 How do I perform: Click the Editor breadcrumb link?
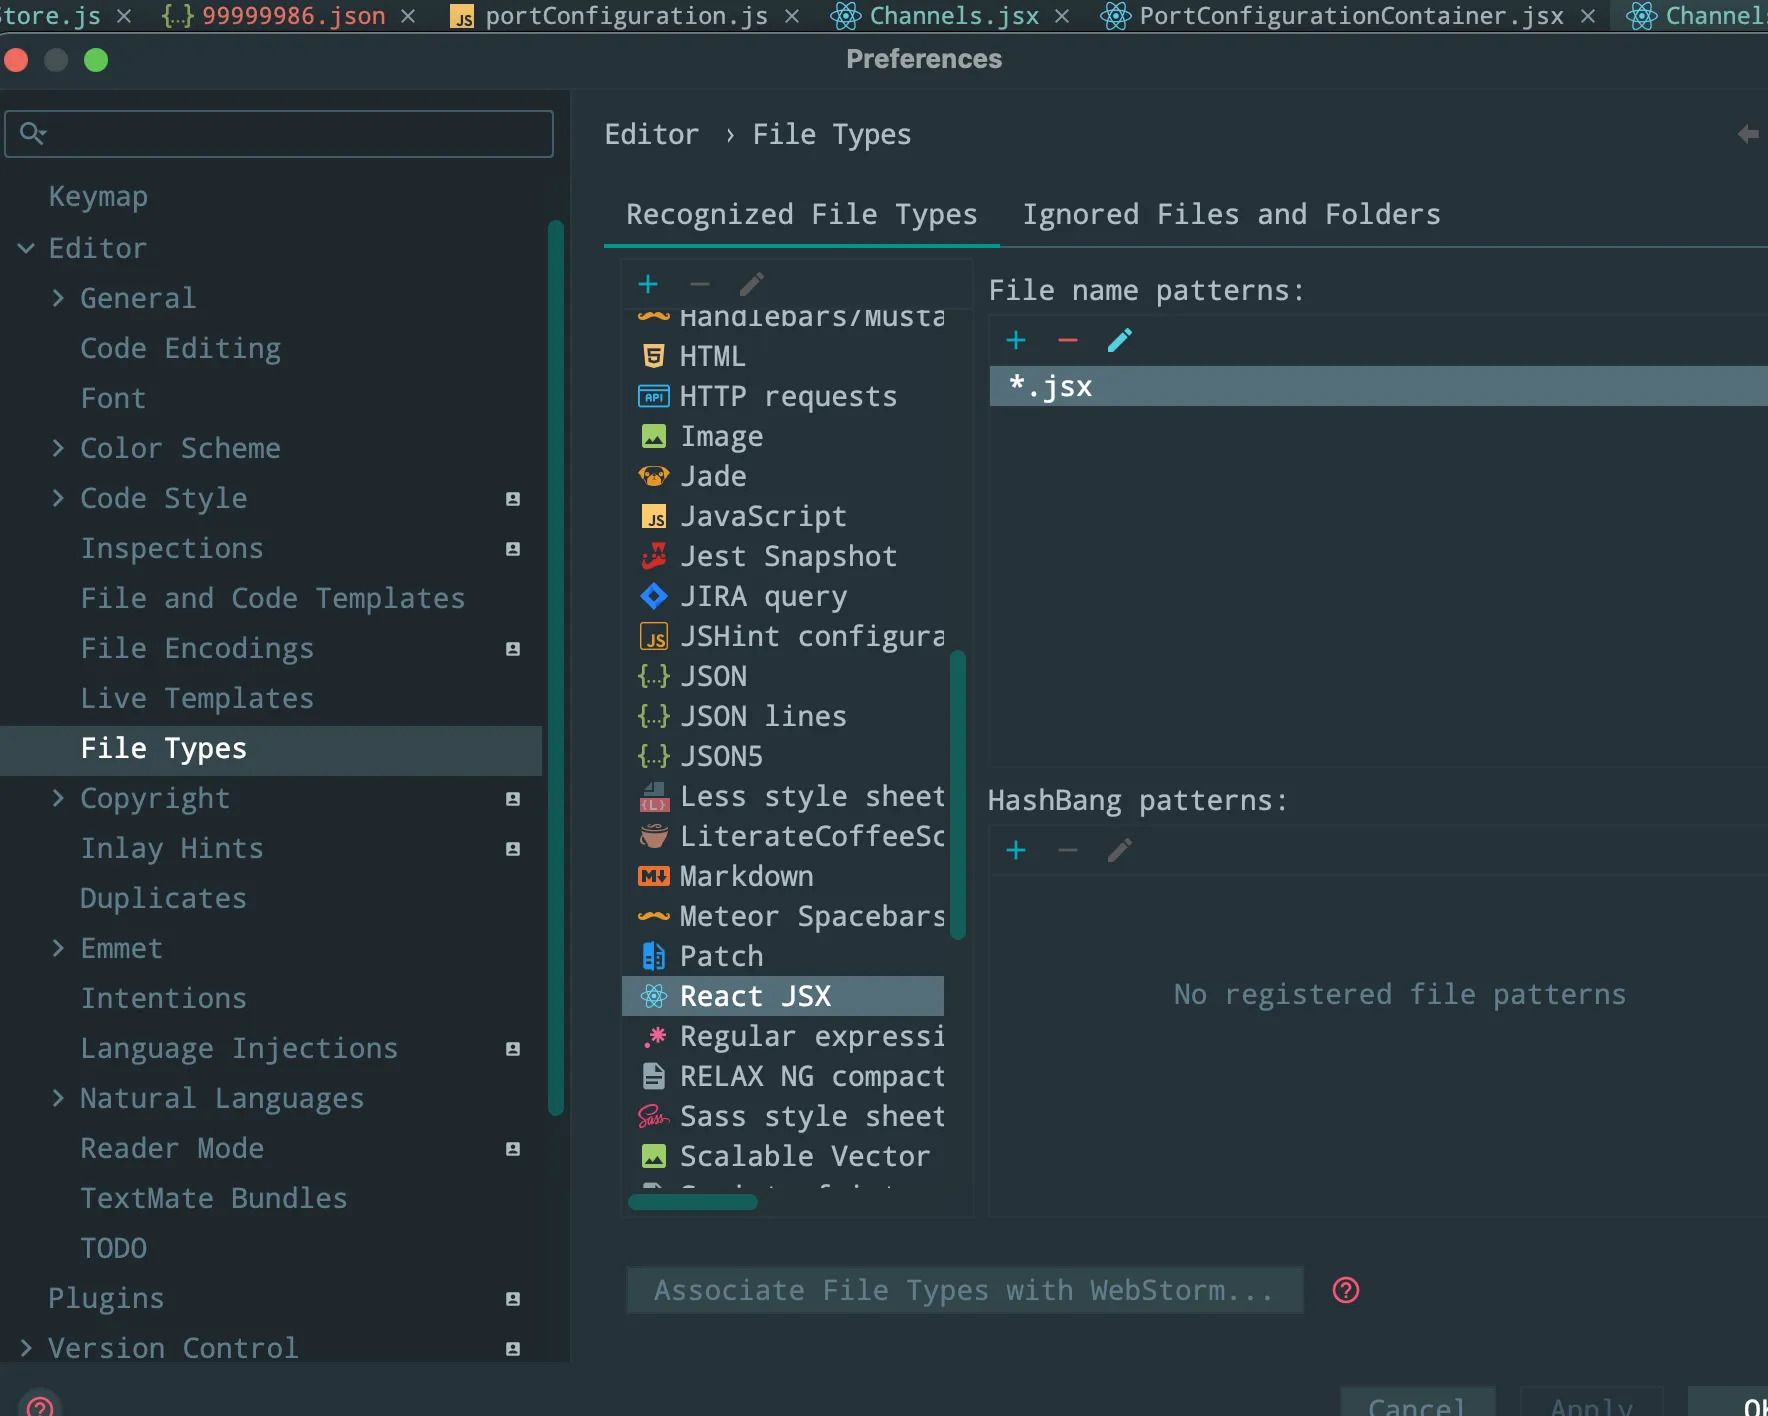[652, 135]
